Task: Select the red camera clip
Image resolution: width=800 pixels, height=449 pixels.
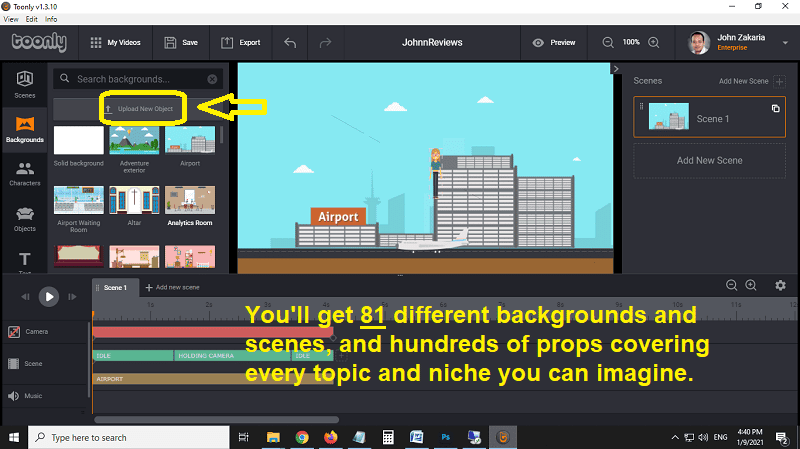Action: [213, 332]
